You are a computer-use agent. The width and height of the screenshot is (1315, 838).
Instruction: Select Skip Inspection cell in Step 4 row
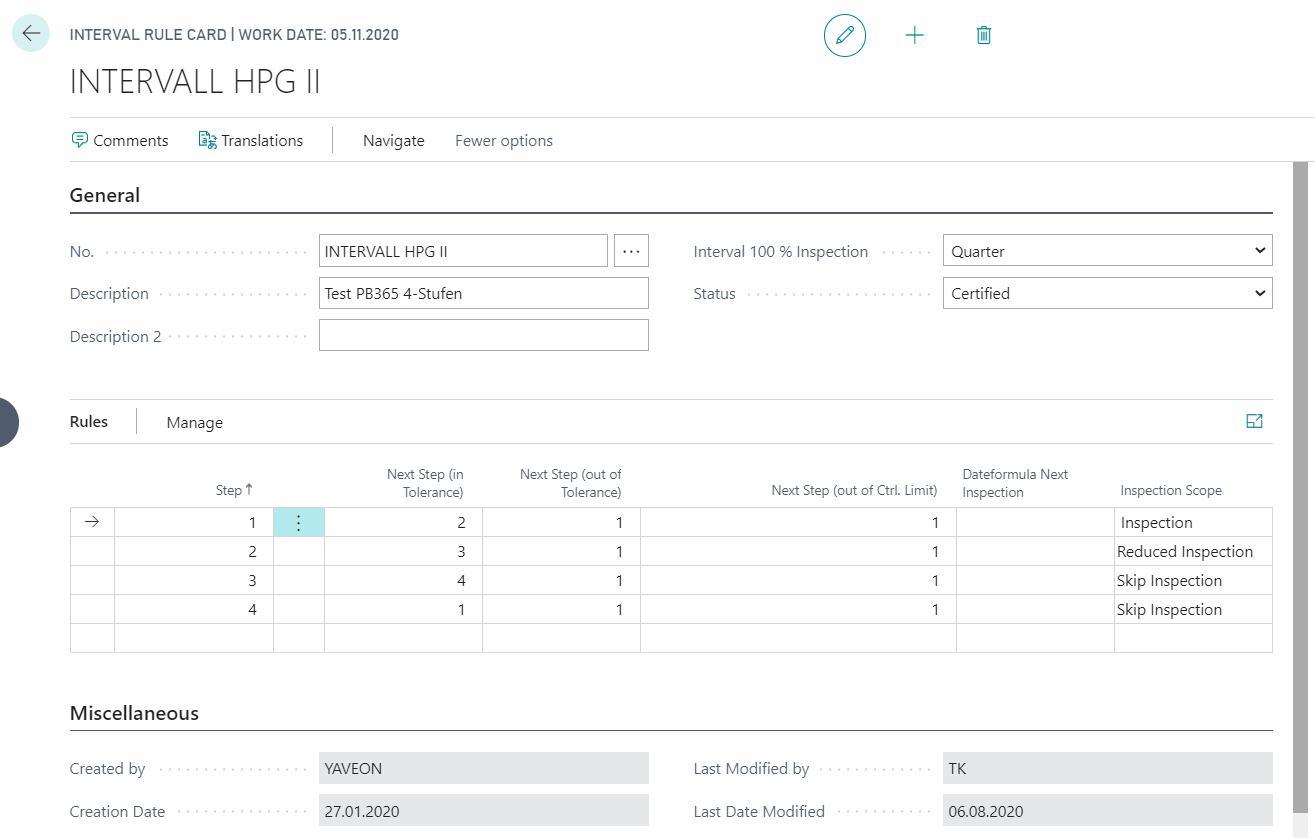tap(1193, 609)
